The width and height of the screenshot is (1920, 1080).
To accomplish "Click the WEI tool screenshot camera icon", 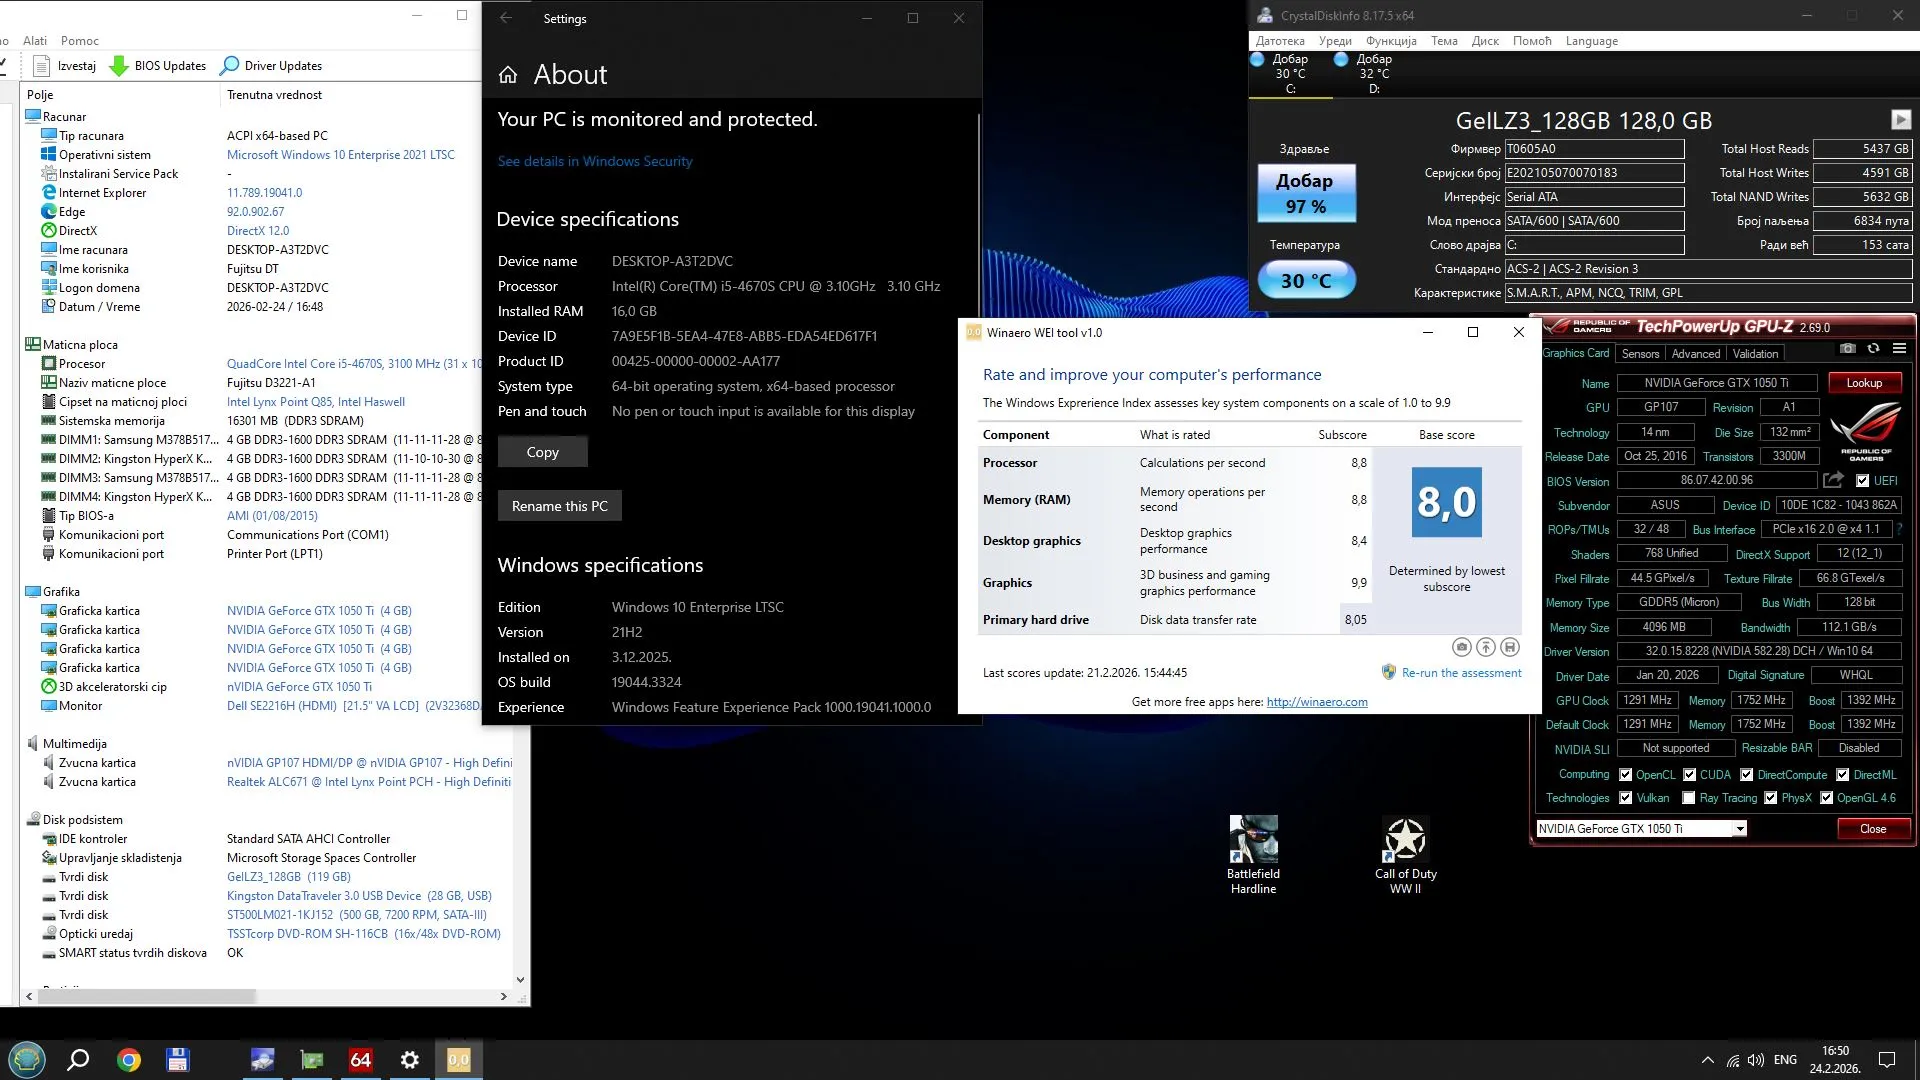I will (1462, 647).
